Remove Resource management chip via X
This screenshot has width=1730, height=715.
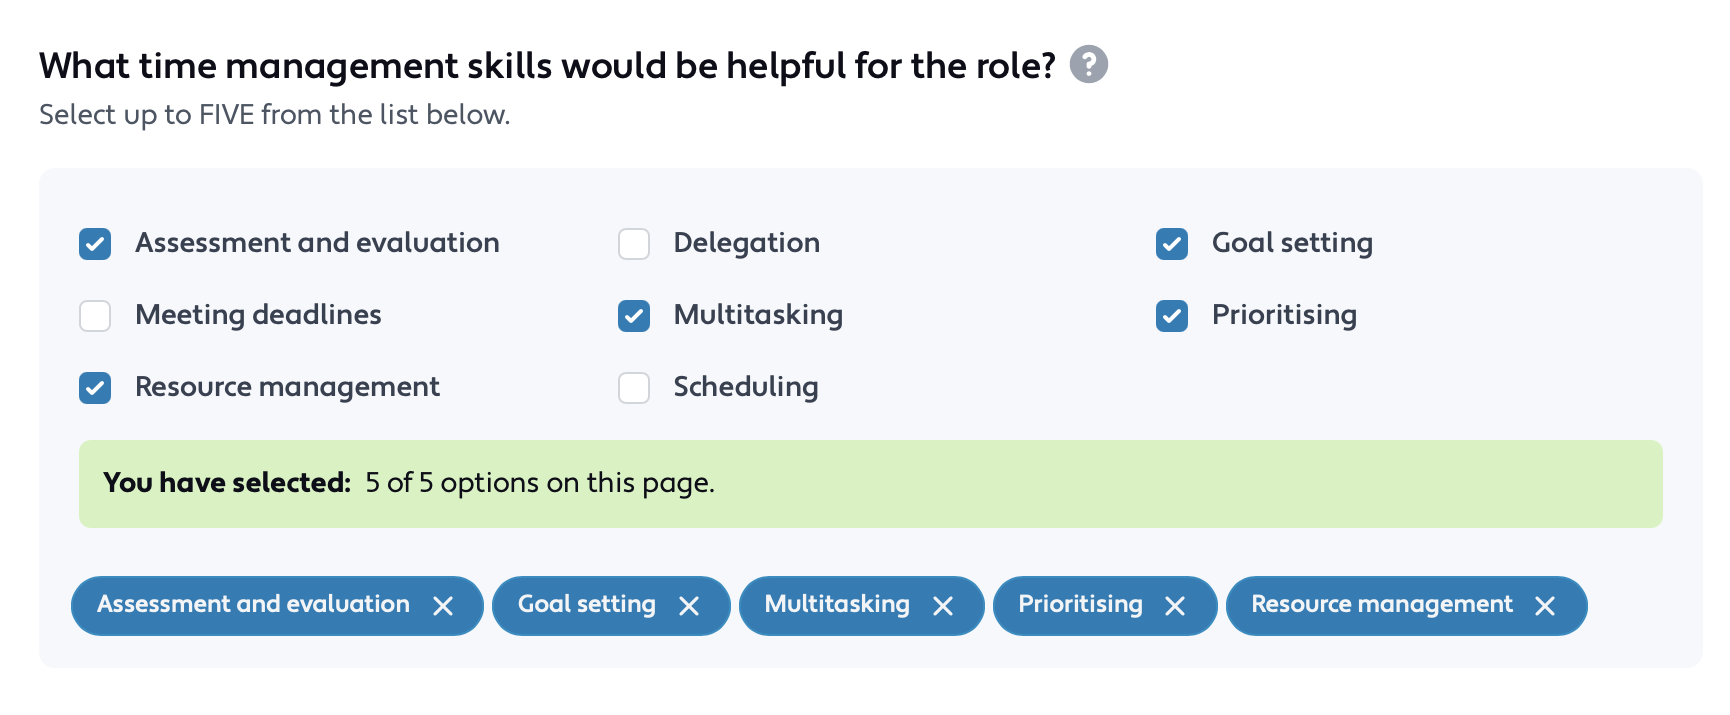coord(1545,606)
